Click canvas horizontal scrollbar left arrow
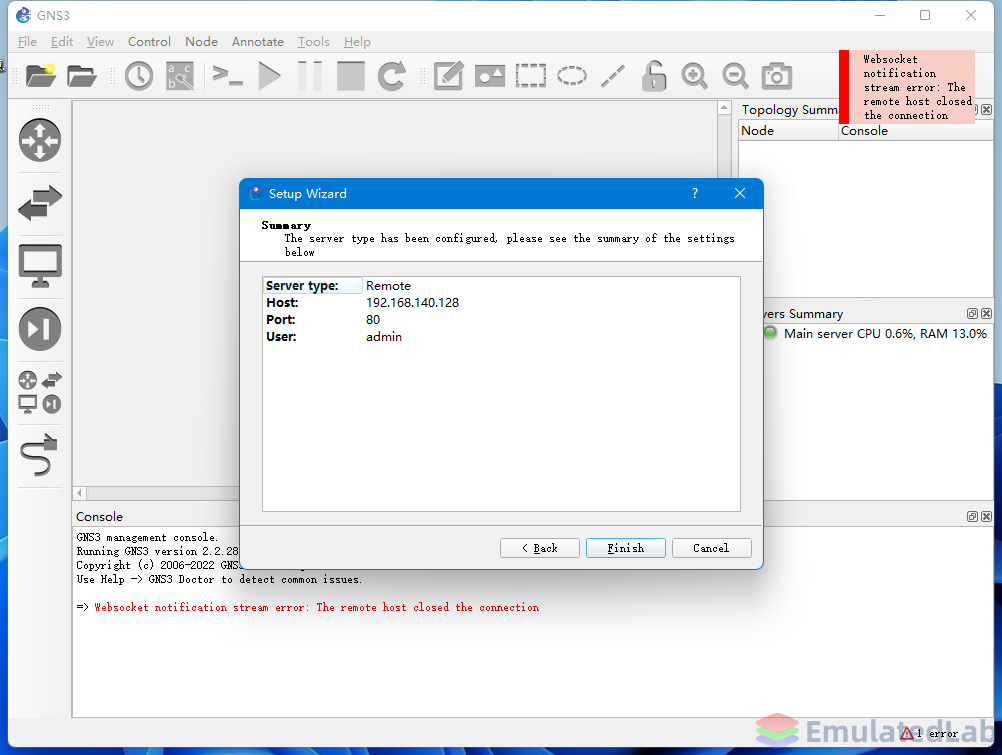The width and height of the screenshot is (1002, 755). (80, 493)
